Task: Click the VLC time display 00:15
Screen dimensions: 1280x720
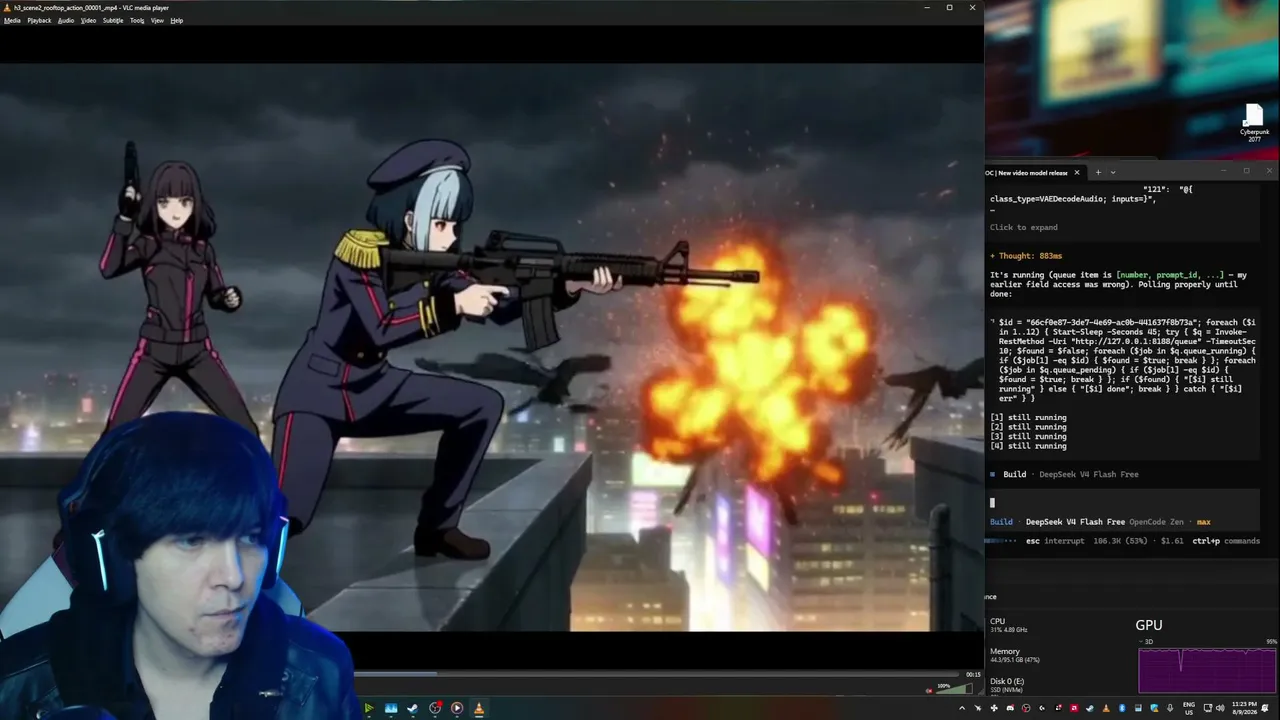Action: [973, 674]
